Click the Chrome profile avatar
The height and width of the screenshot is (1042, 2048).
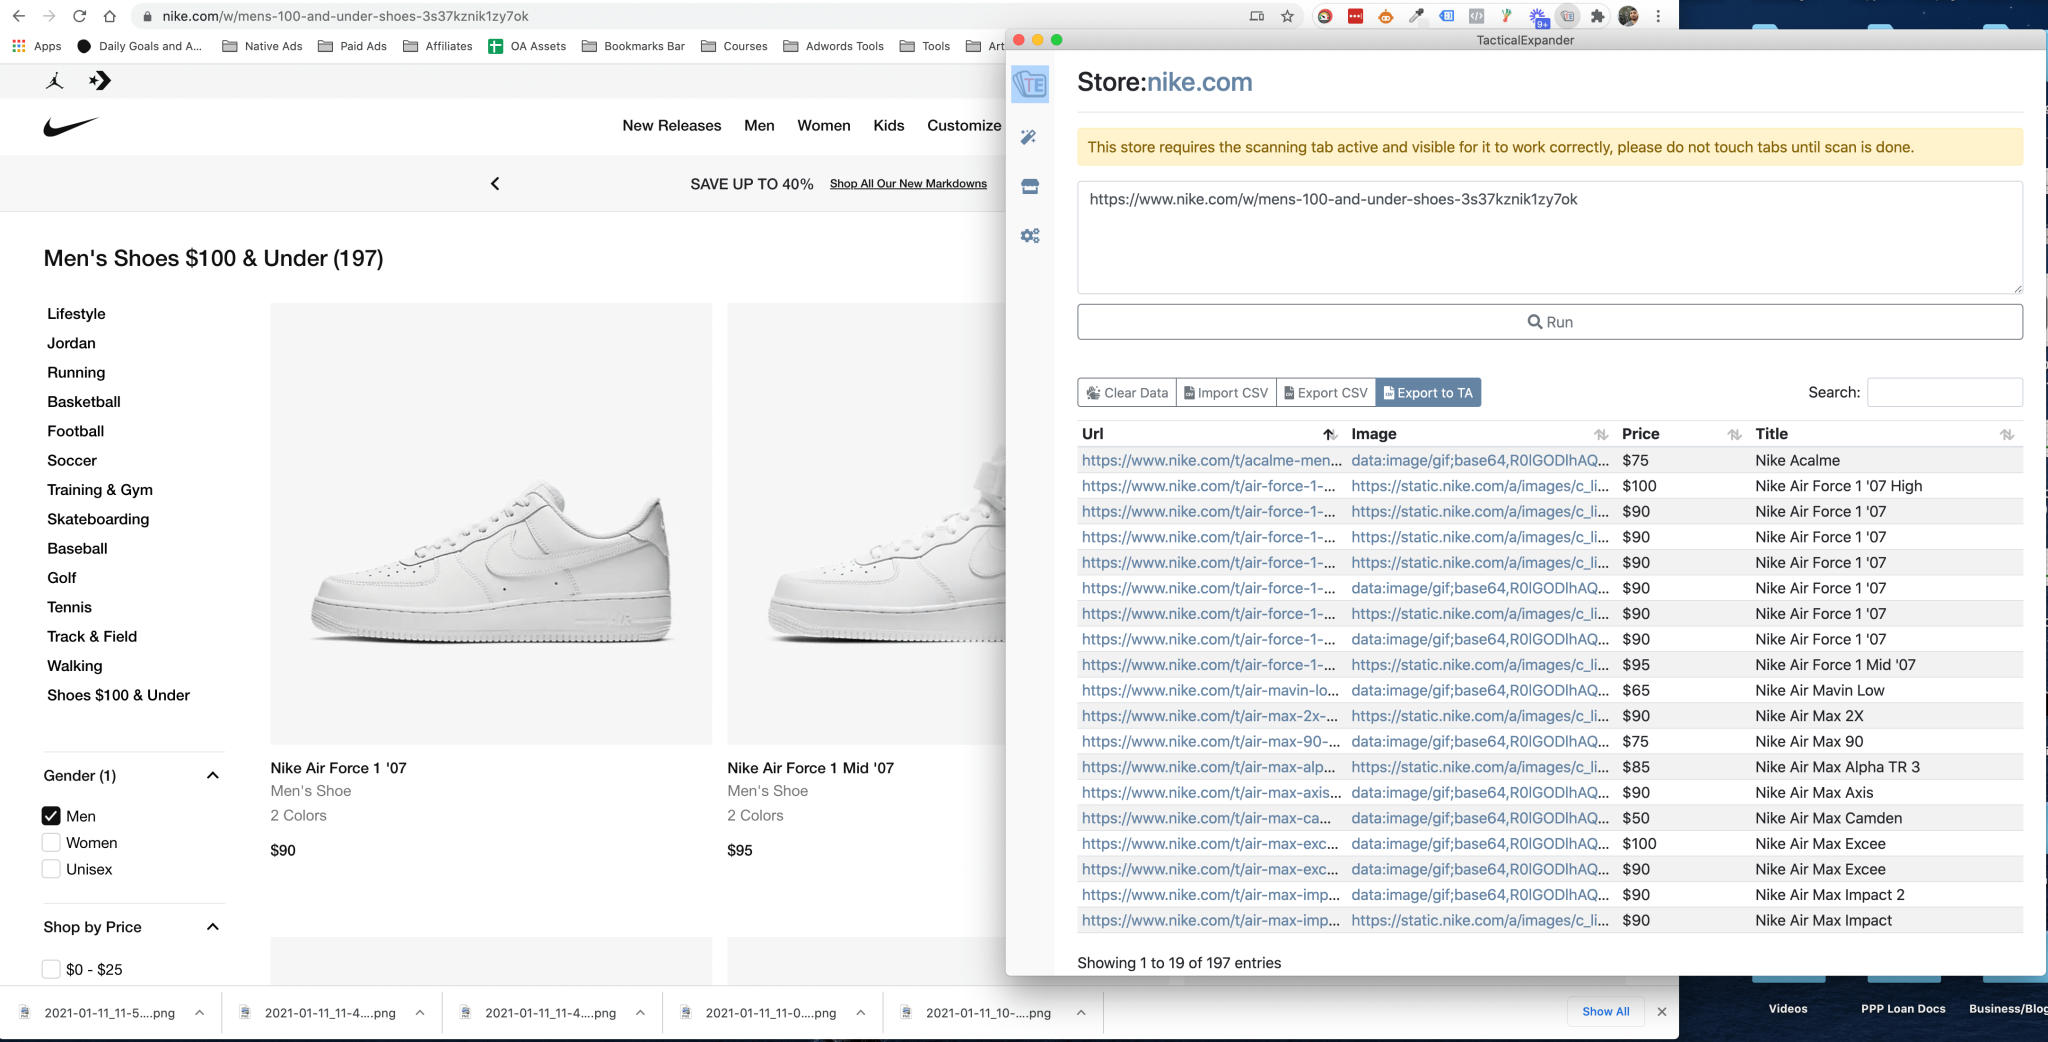coord(1628,16)
